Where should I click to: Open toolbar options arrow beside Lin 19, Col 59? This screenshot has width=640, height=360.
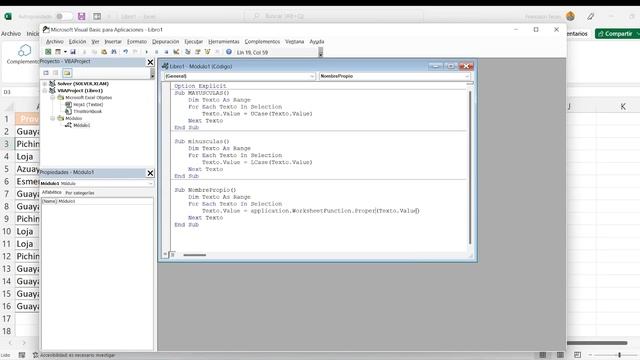pos(320,52)
